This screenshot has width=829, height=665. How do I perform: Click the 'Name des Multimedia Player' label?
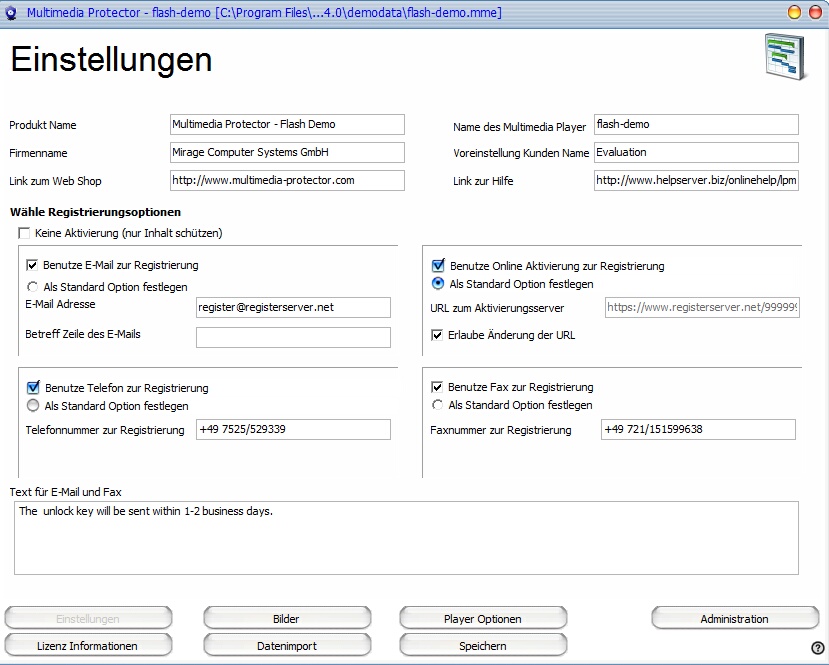[519, 127]
